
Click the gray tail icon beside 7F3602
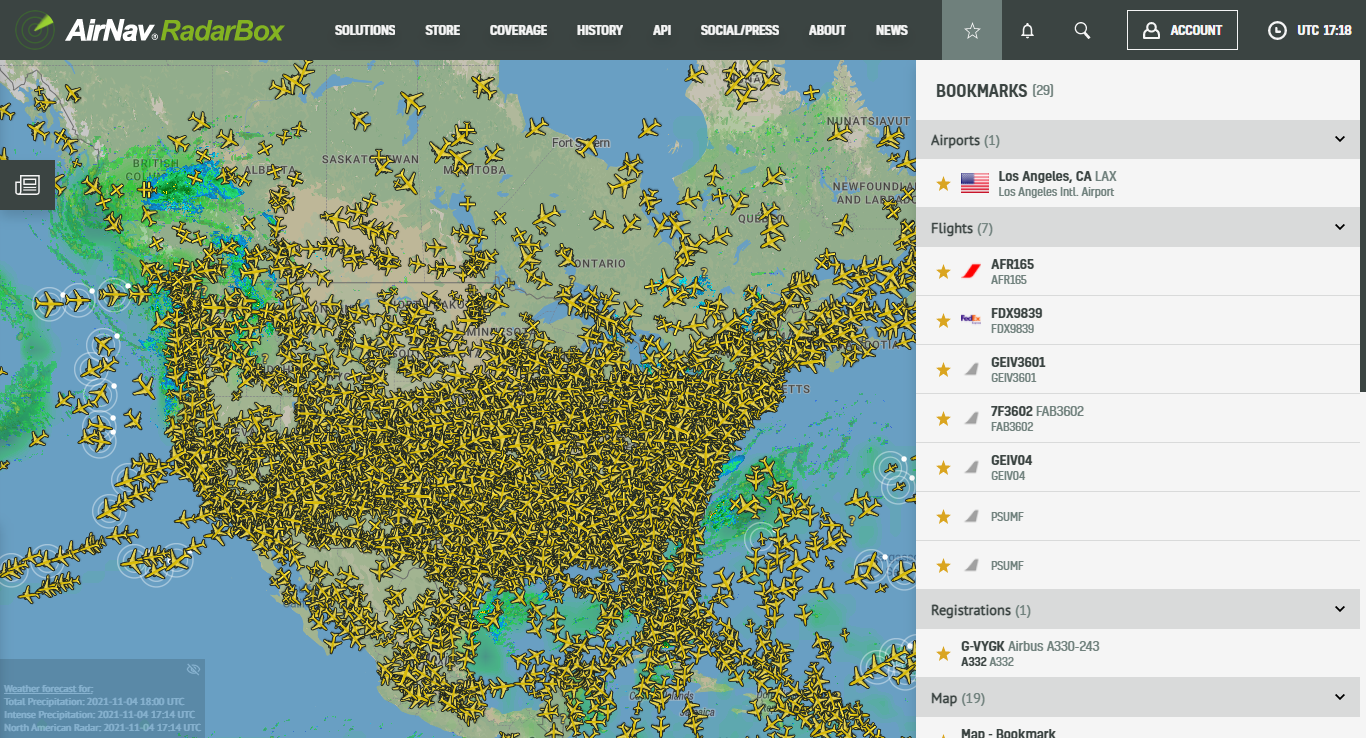point(970,418)
